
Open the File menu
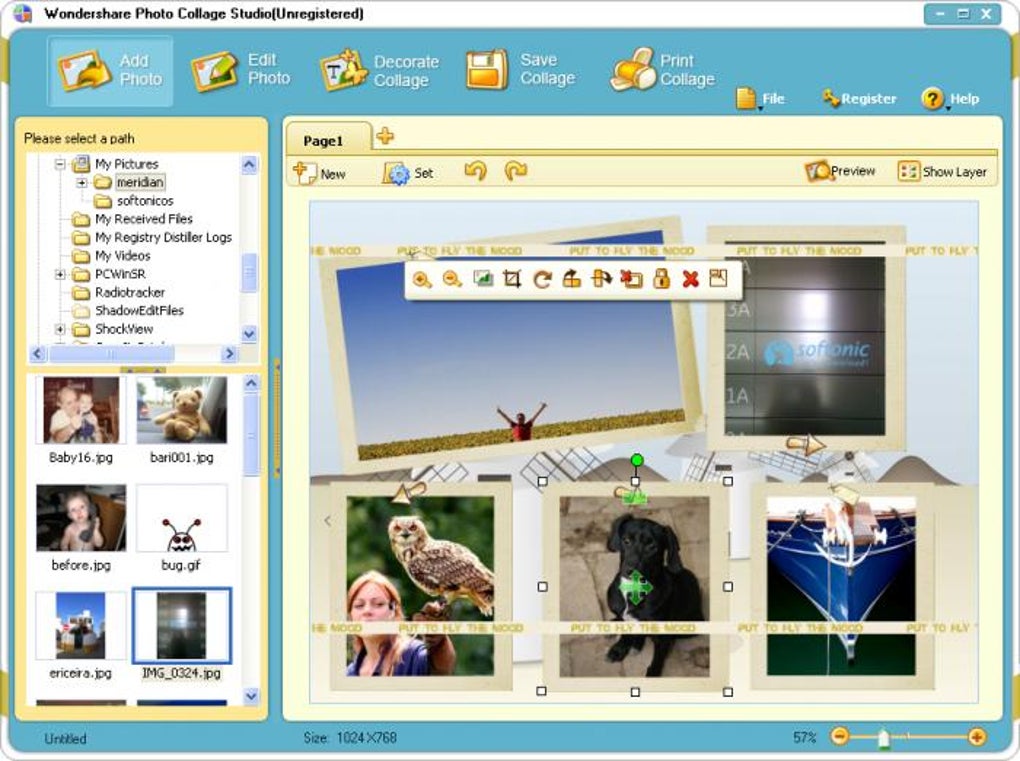[x=760, y=99]
